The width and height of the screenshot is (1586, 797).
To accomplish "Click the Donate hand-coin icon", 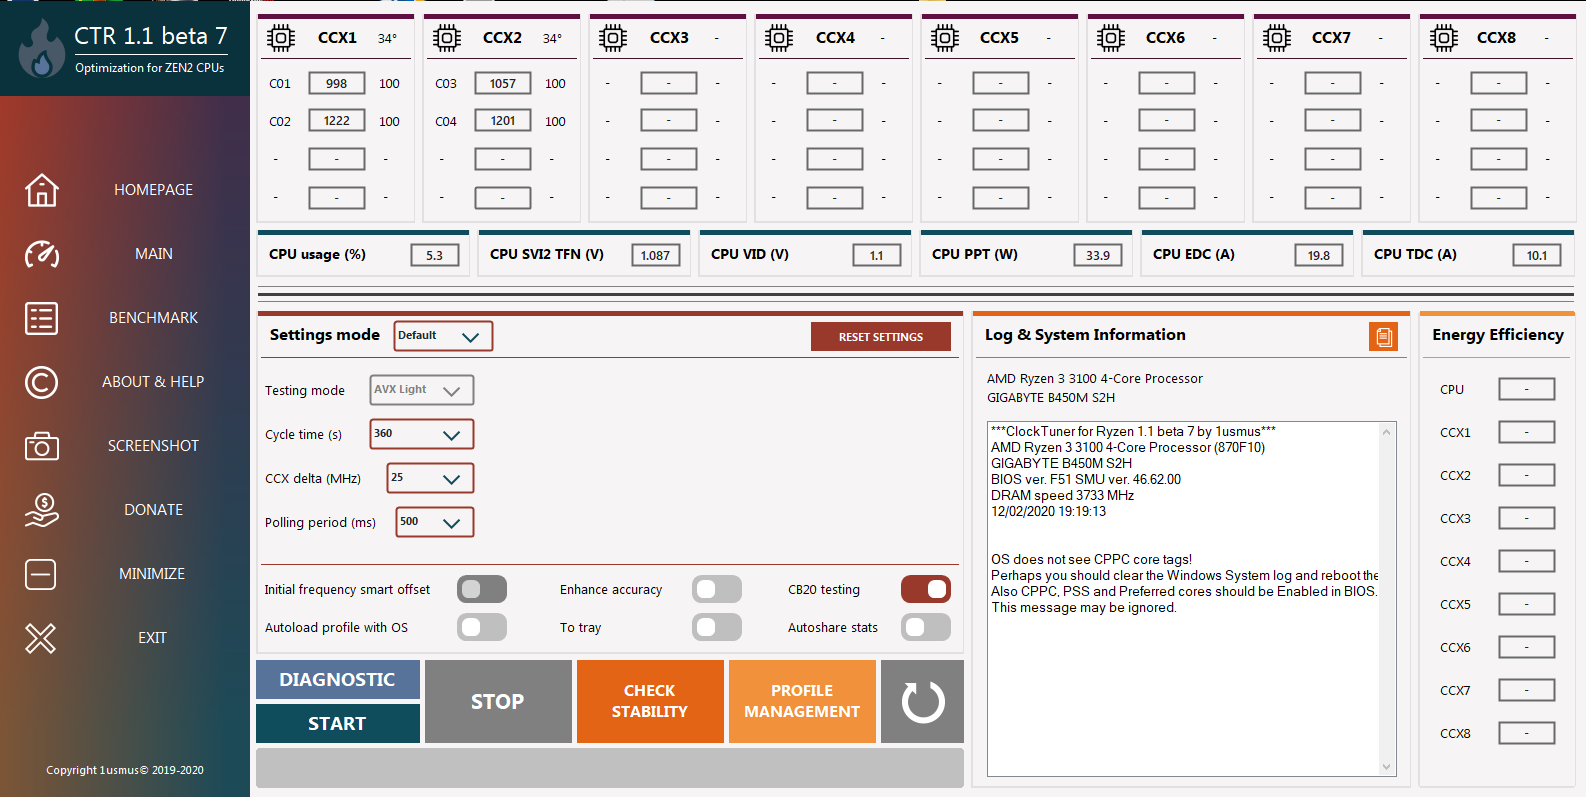I will pos(42,510).
